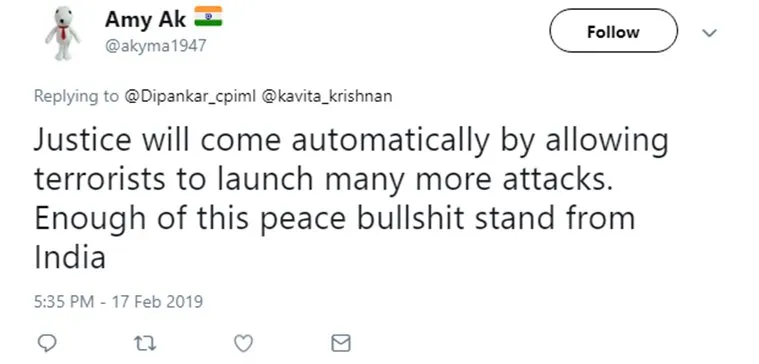
Task: Click the word Enough in the tweet
Action: [x=90, y=219]
